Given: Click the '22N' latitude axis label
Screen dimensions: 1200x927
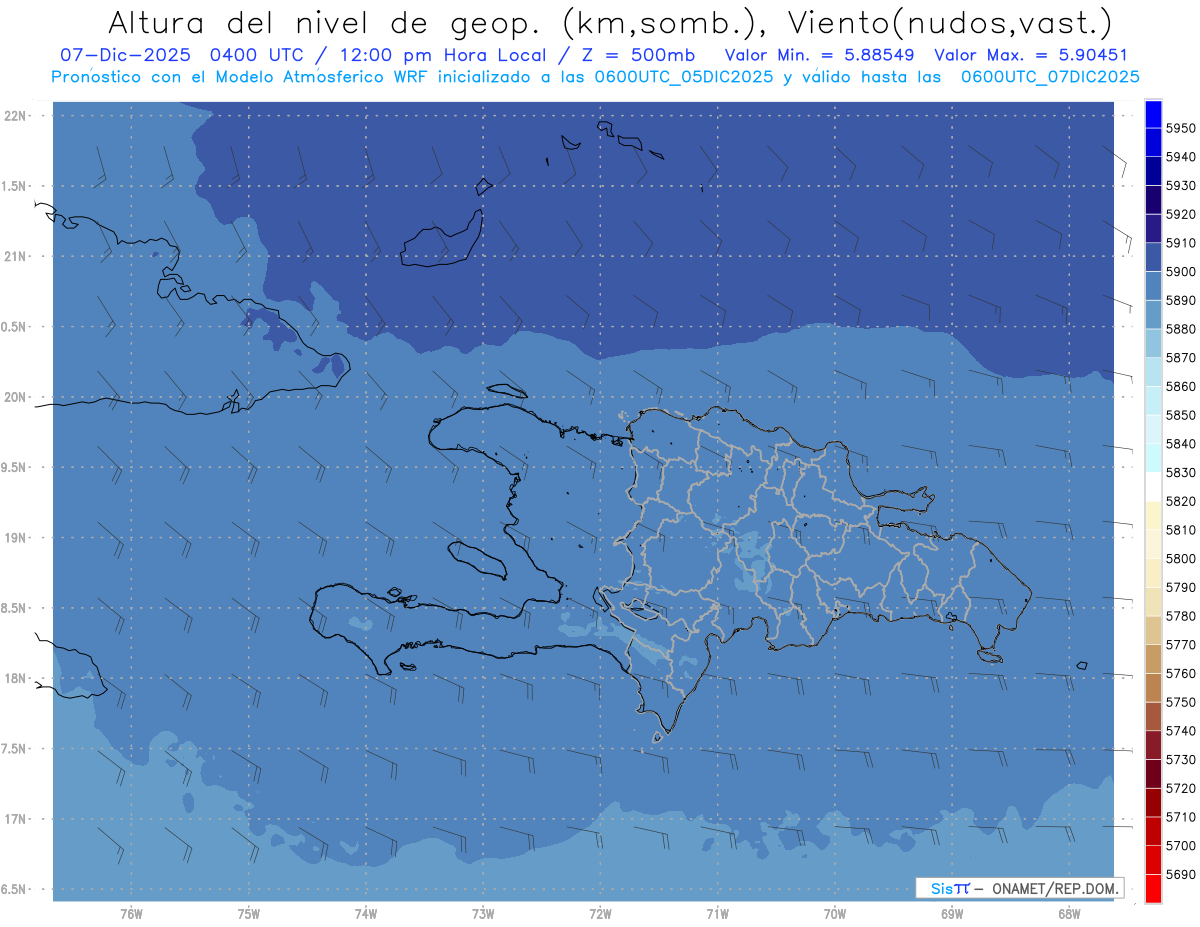Looking at the screenshot, I should pos(15,115).
